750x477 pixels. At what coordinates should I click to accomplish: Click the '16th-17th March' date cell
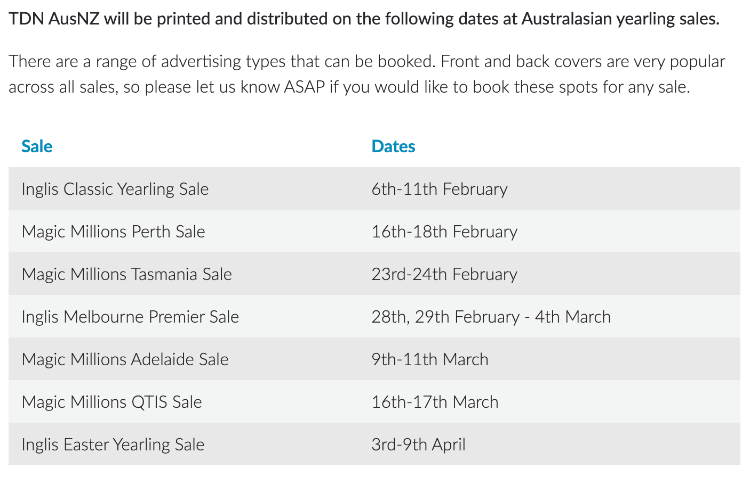pos(435,402)
